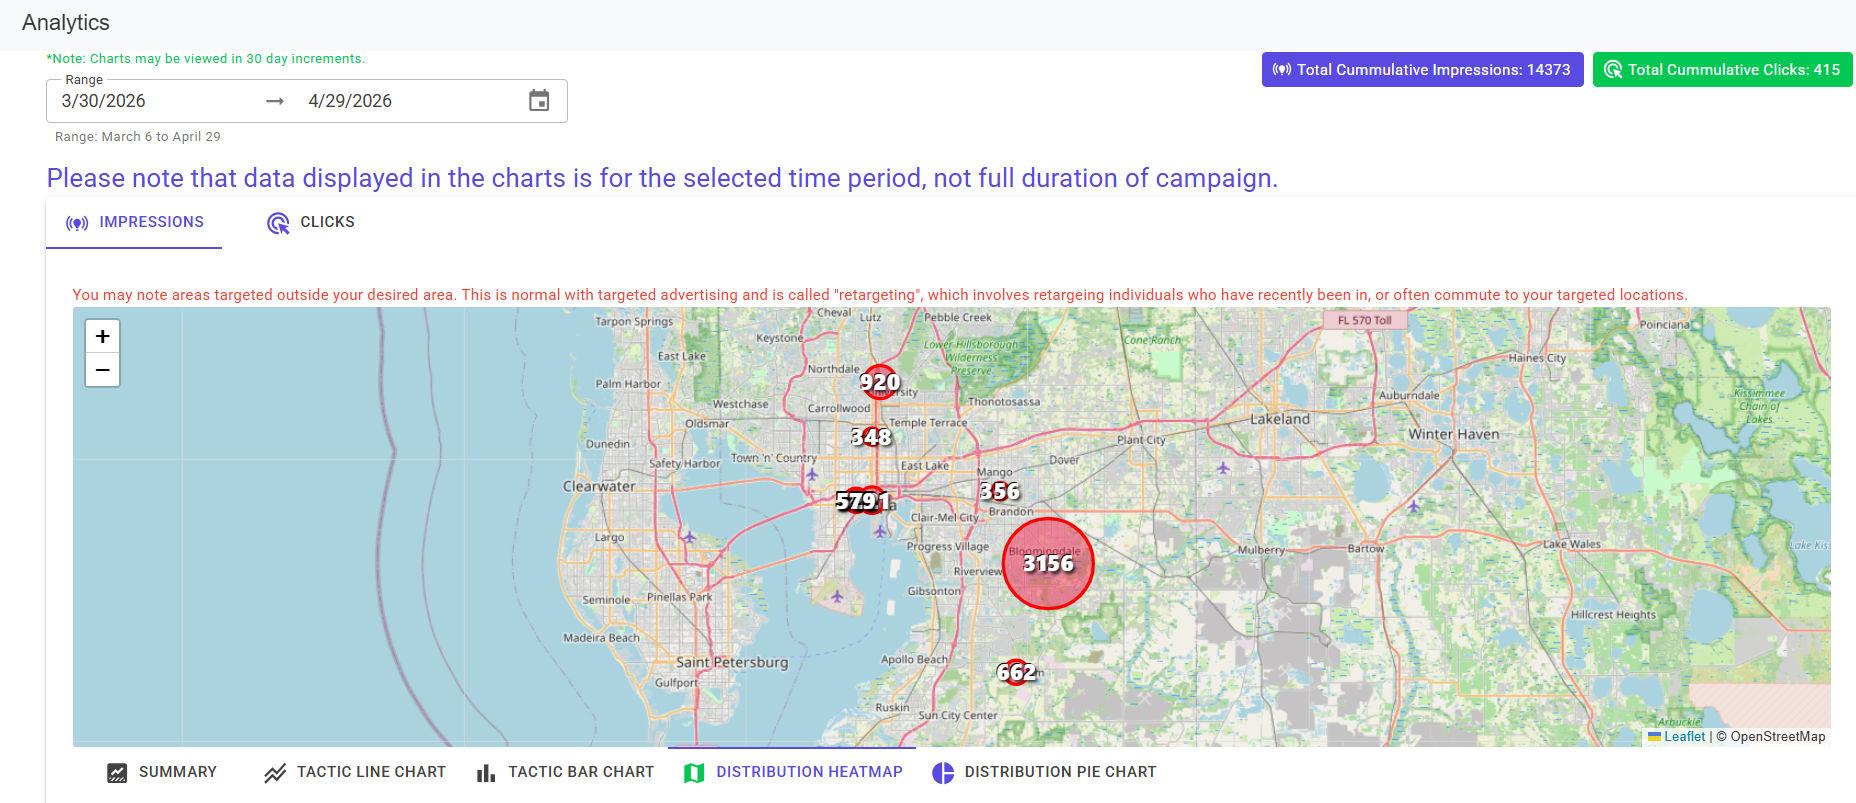Image resolution: width=1856 pixels, height=803 pixels.
Task: Click the Analytics page heading
Action: point(66,22)
